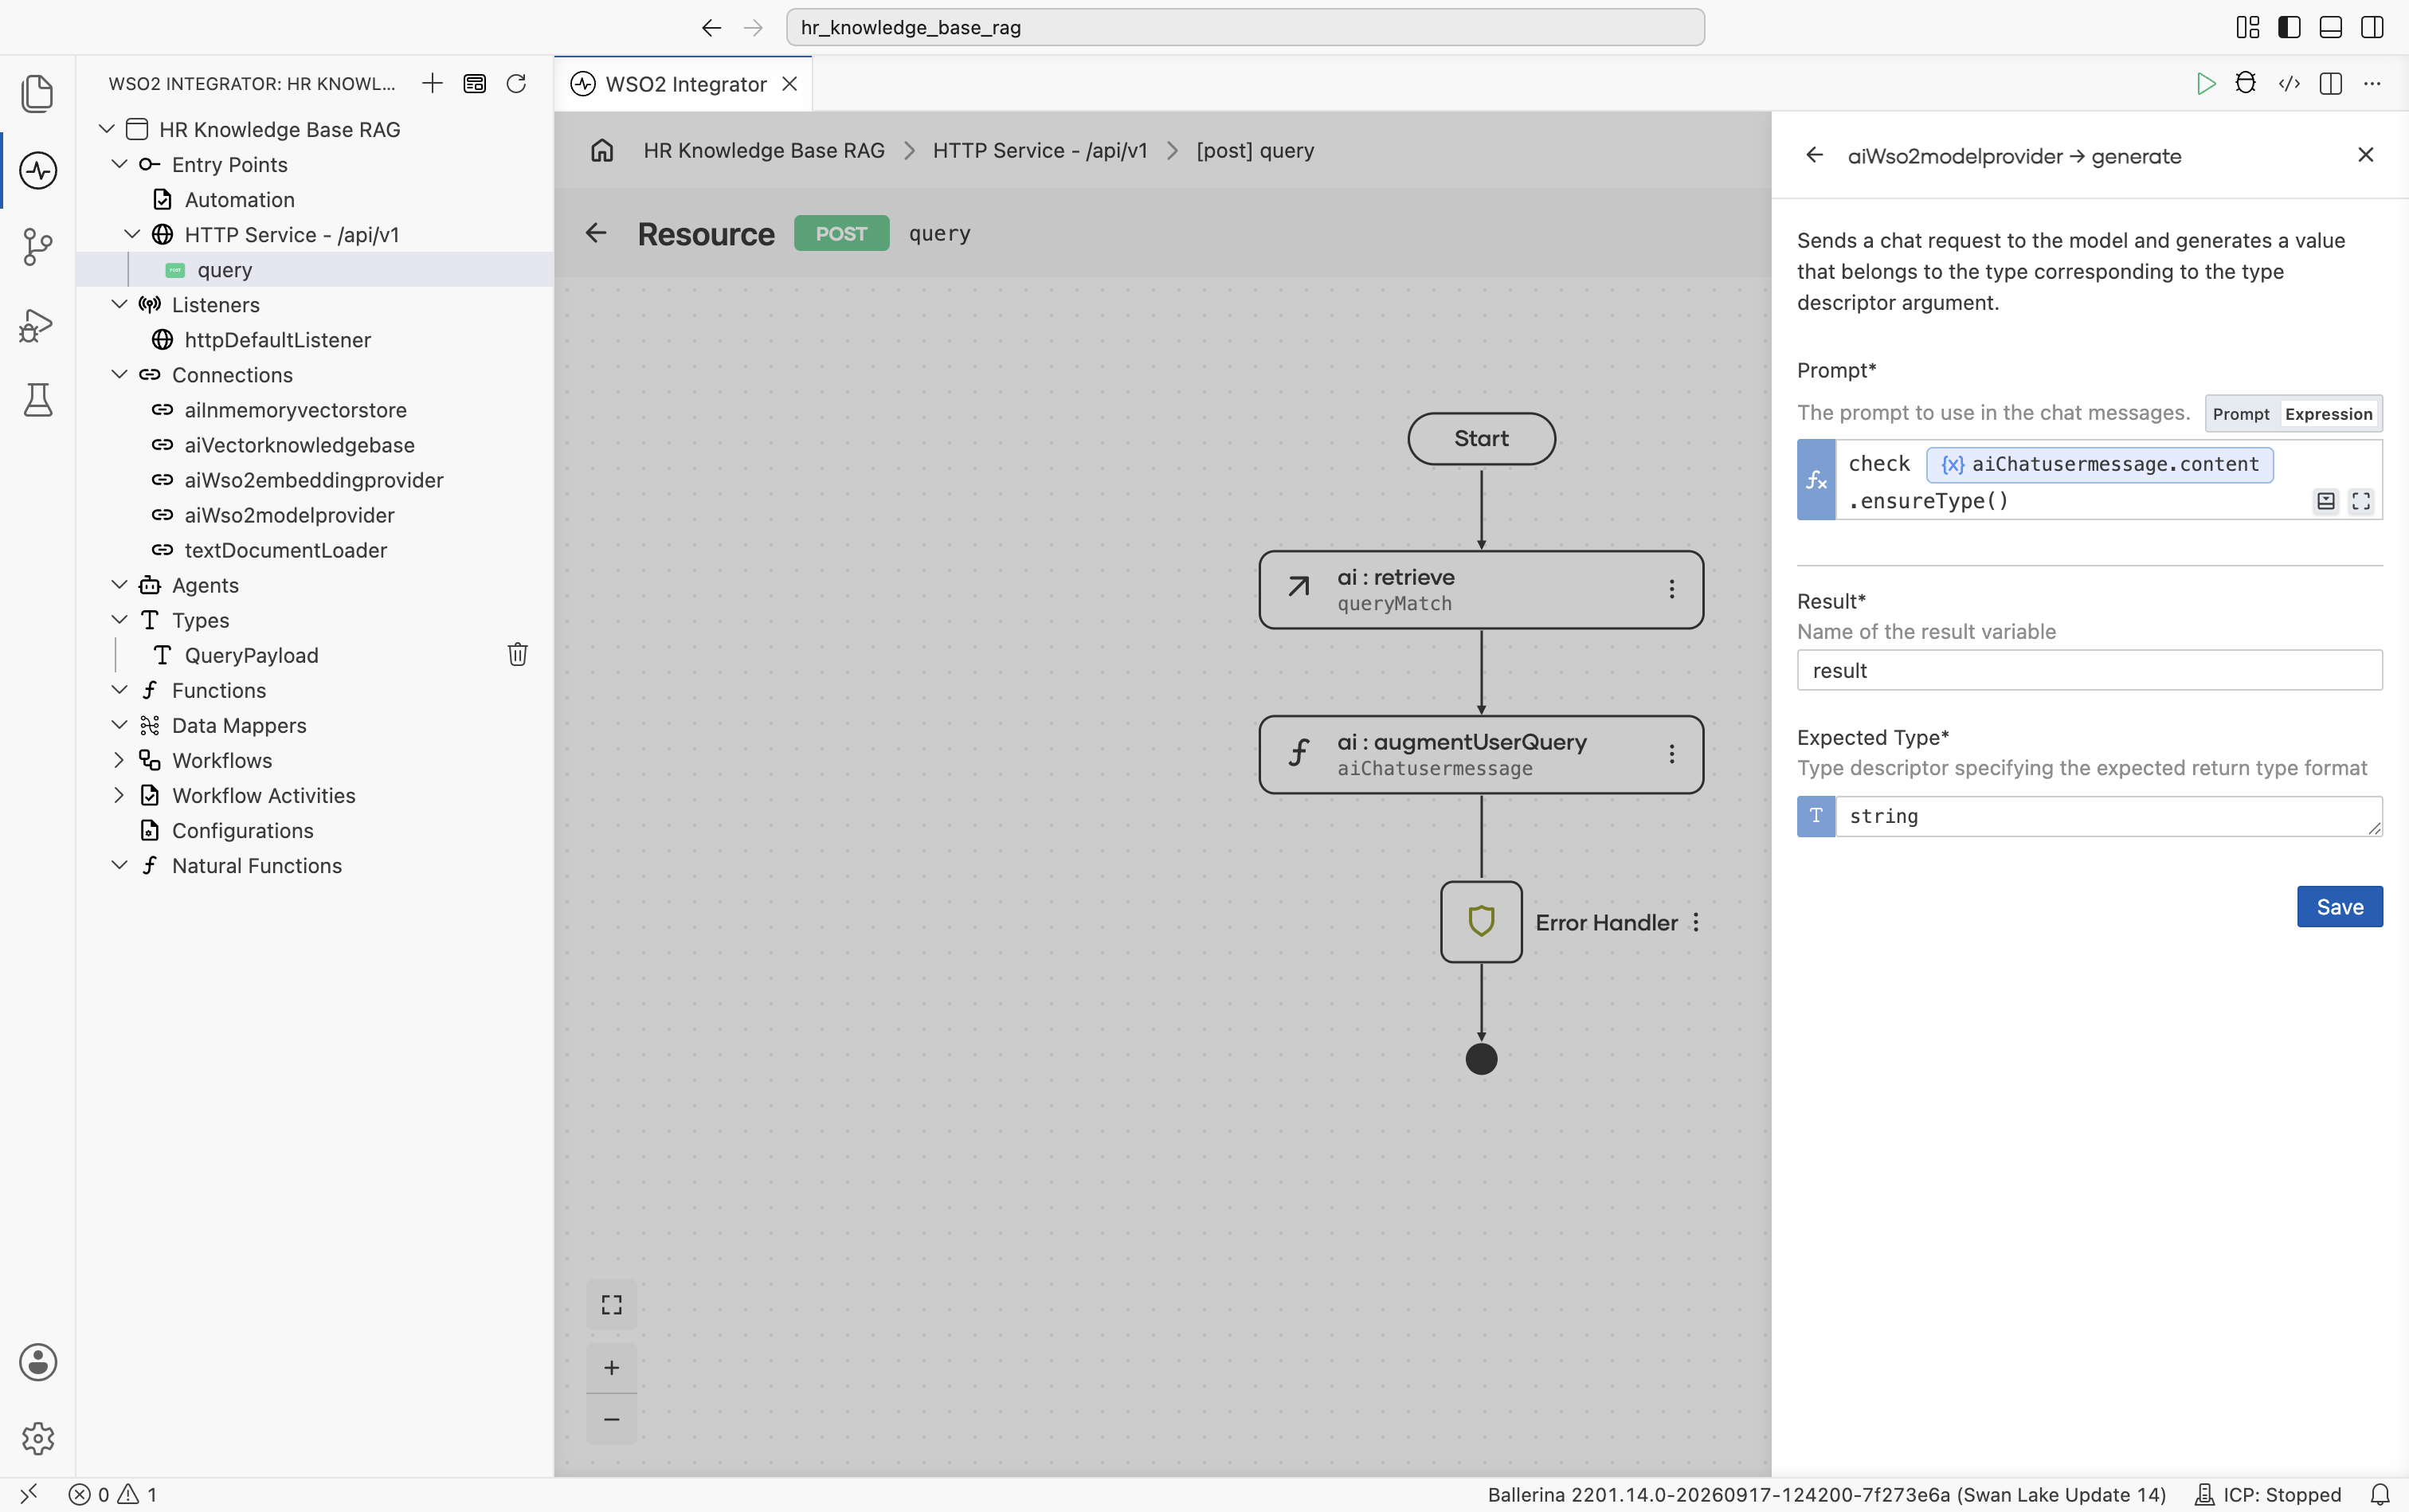This screenshot has width=2409, height=1512.
Task: Focus the Expected Type string field
Action: click(2108, 816)
